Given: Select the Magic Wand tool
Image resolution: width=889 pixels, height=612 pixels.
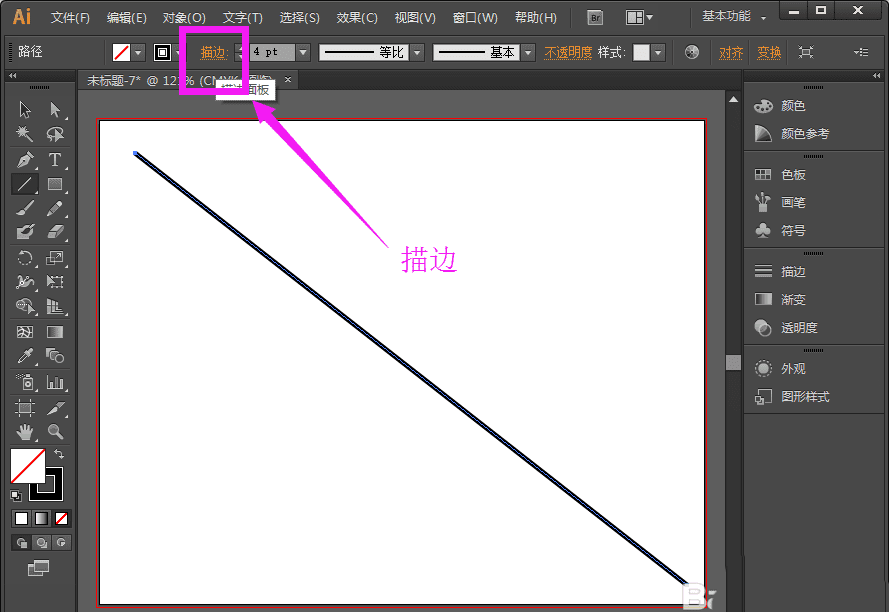Looking at the screenshot, I should pos(24,134).
